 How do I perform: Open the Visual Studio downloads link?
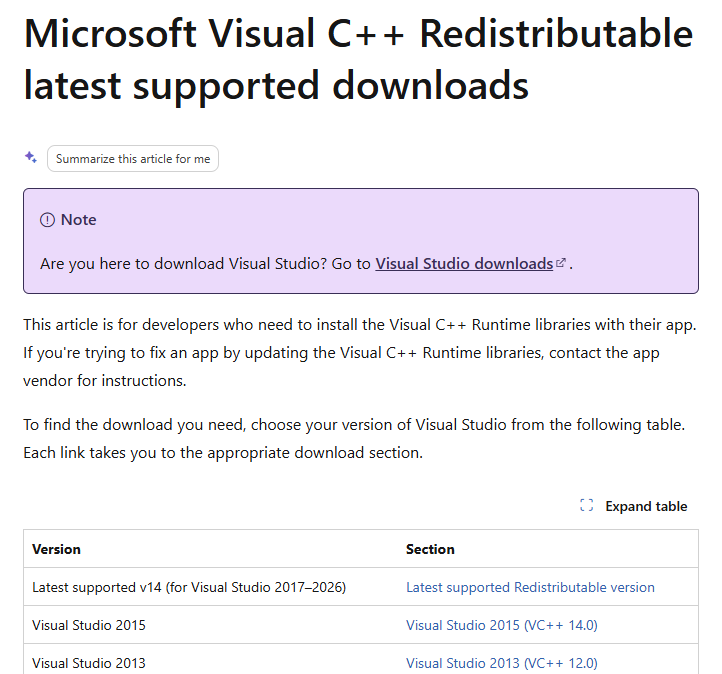coord(464,264)
